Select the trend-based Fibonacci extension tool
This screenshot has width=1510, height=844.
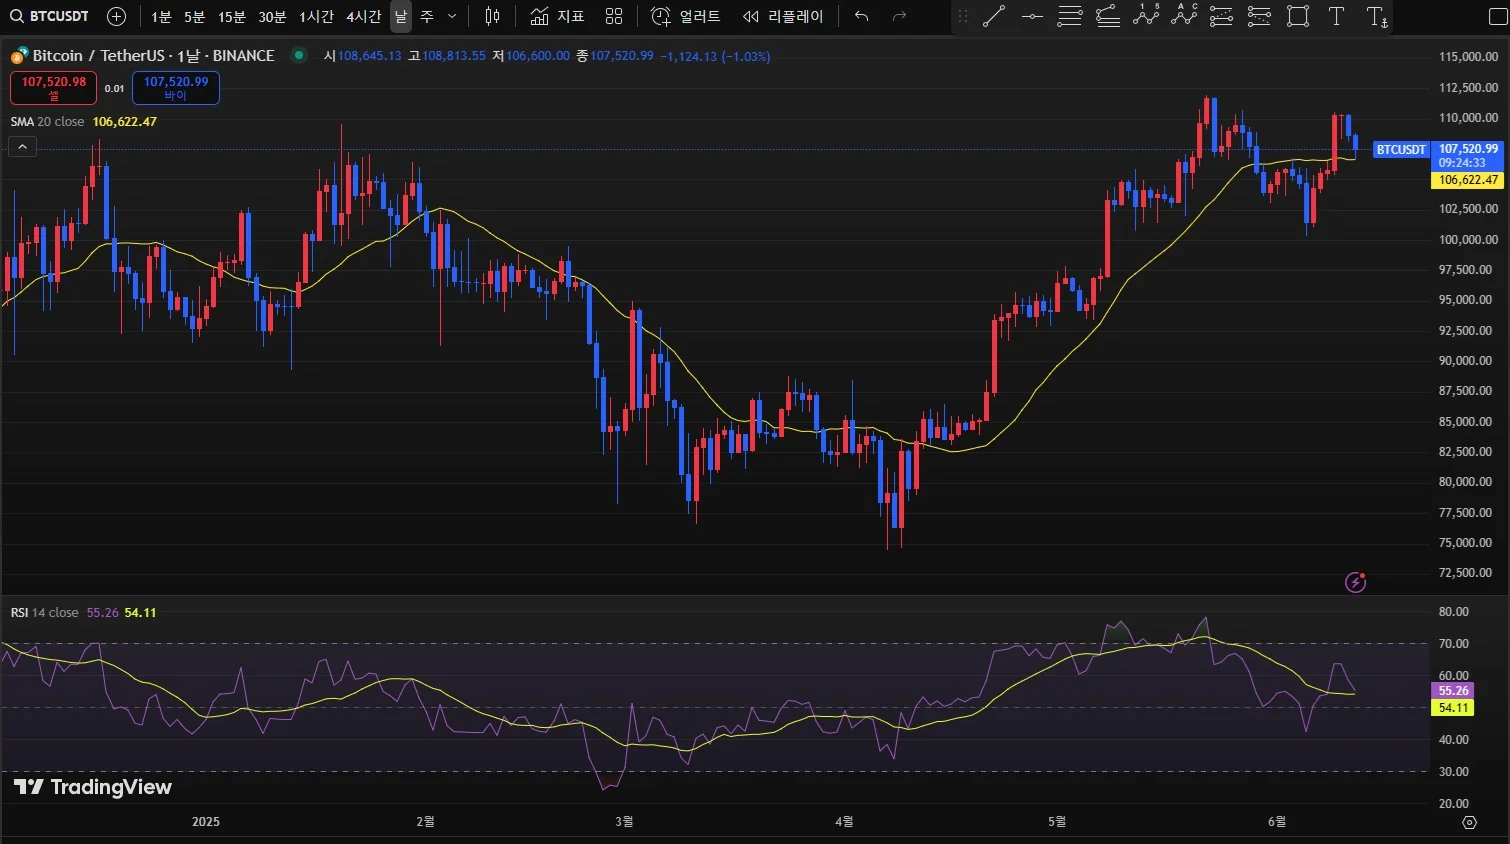[x=1108, y=16]
